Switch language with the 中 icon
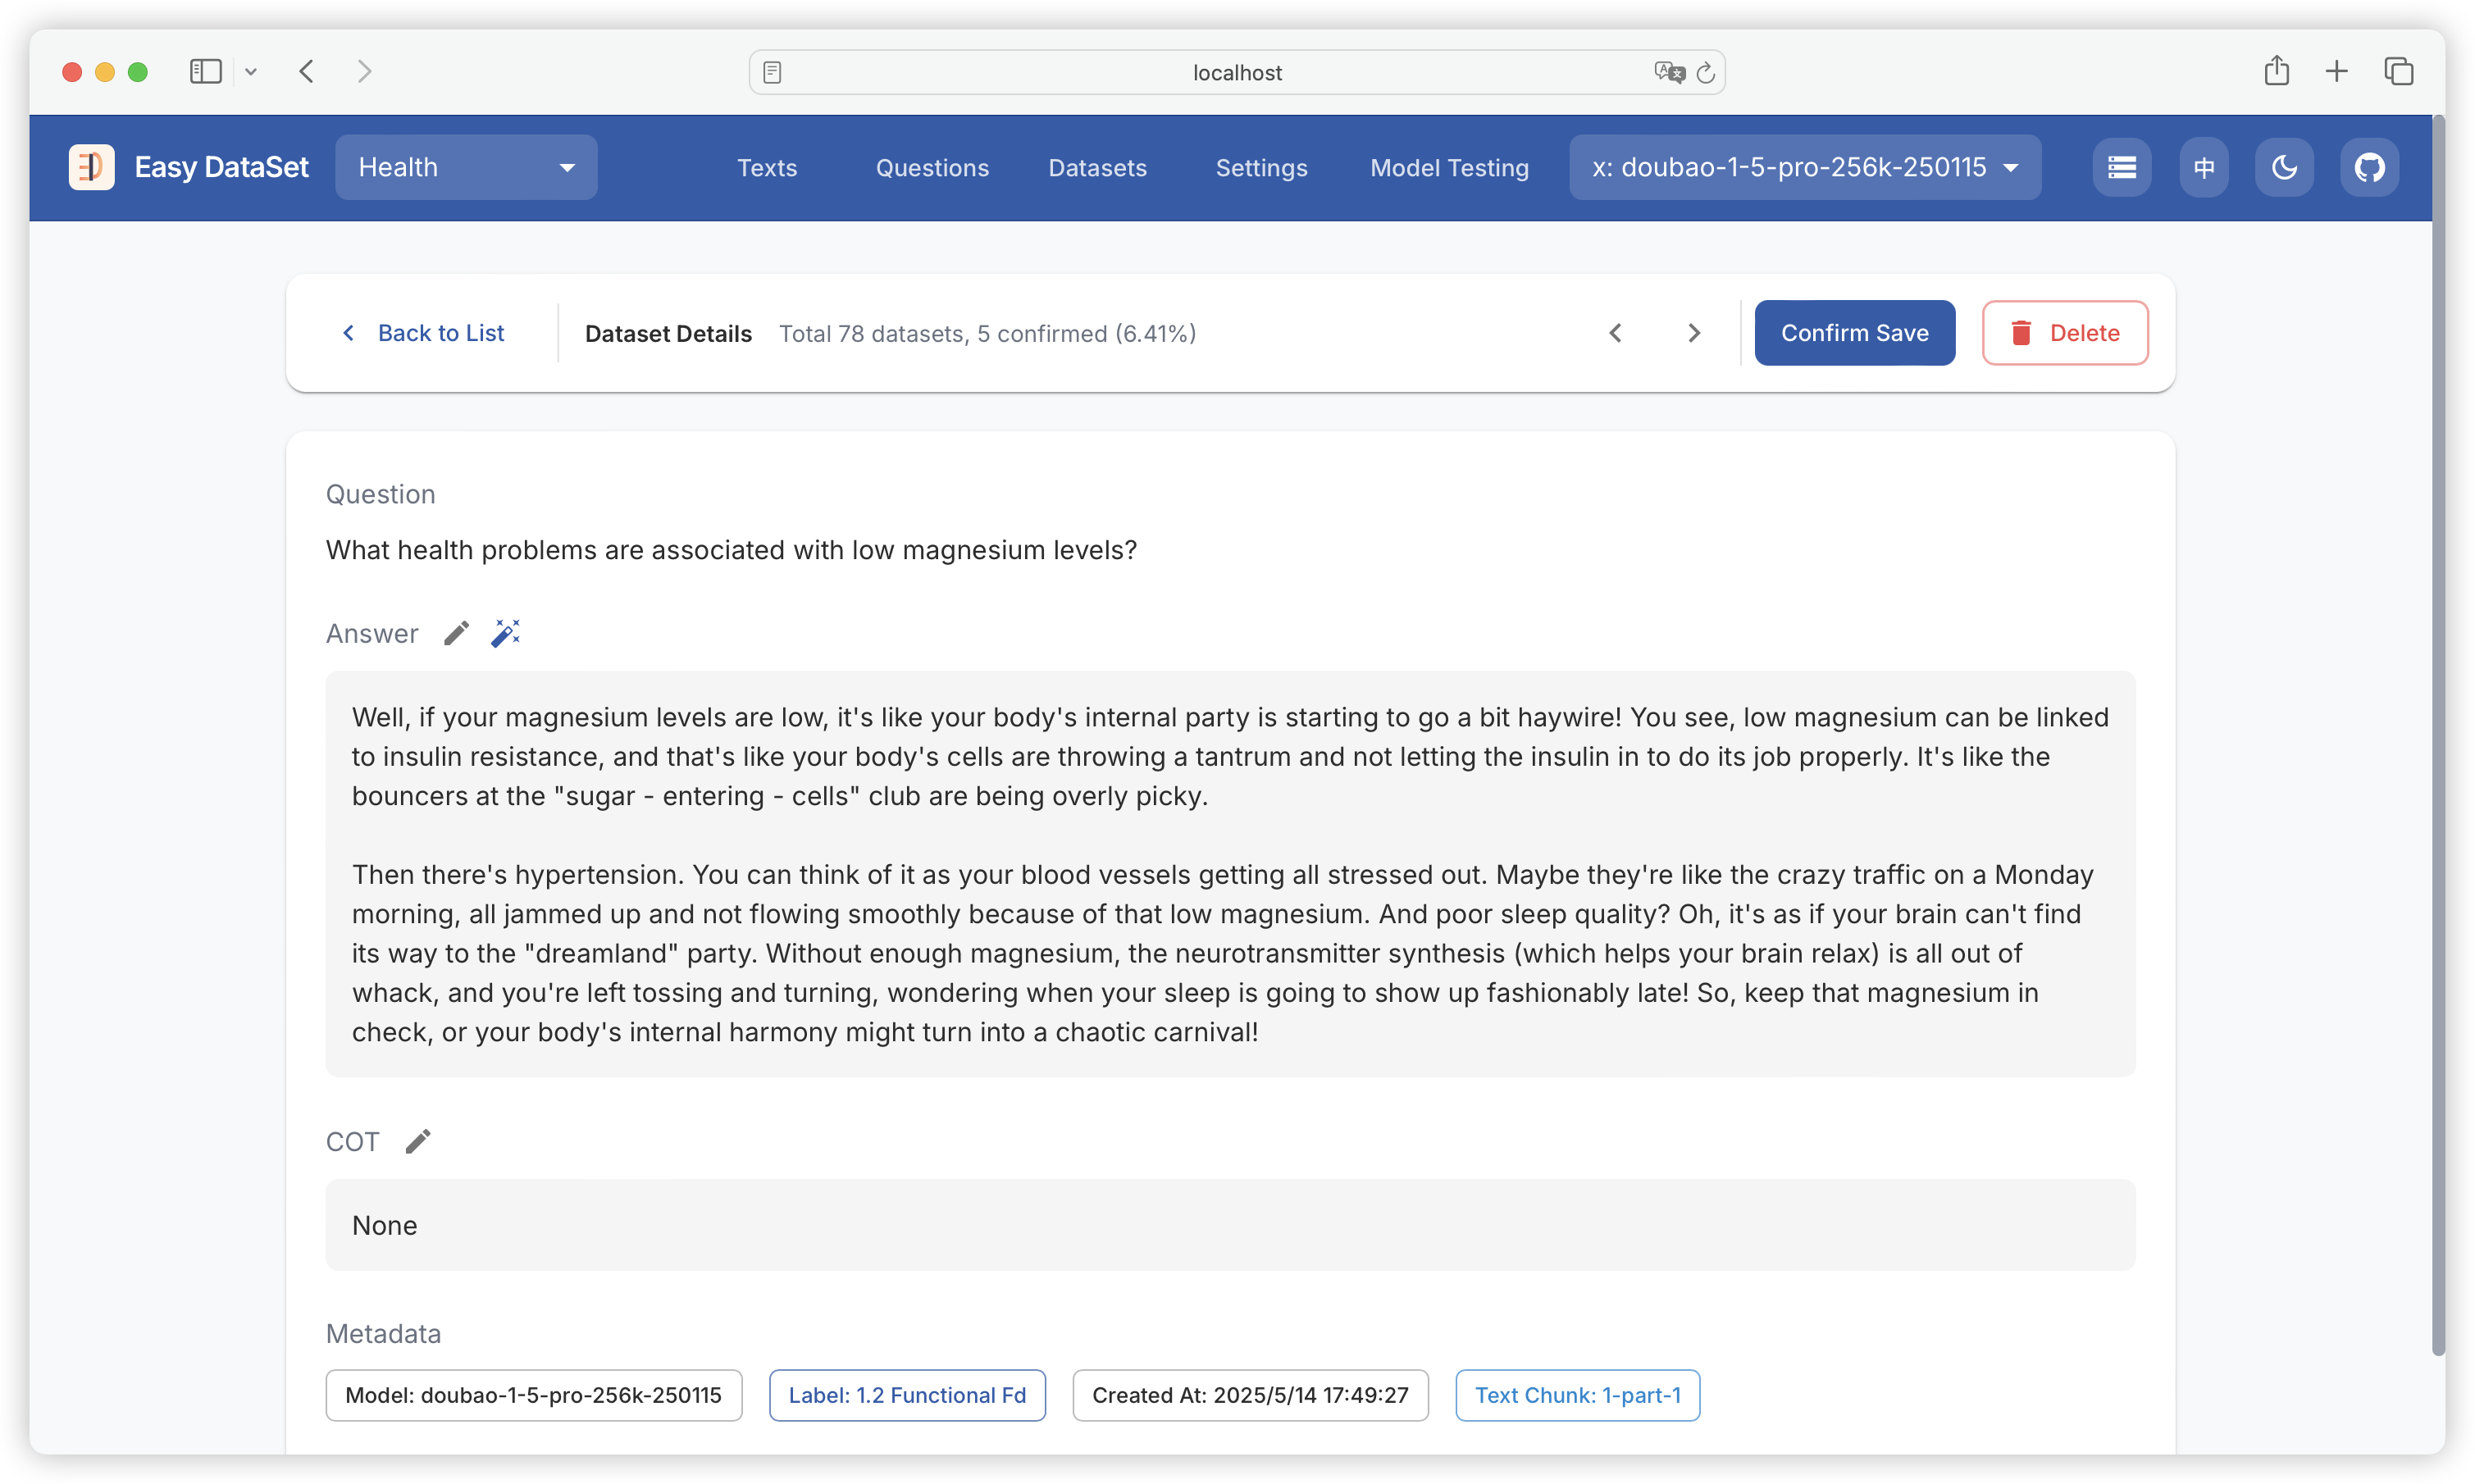The height and width of the screenshot is (1484, 2475). pyautogui.click(x=2204, y=167)
